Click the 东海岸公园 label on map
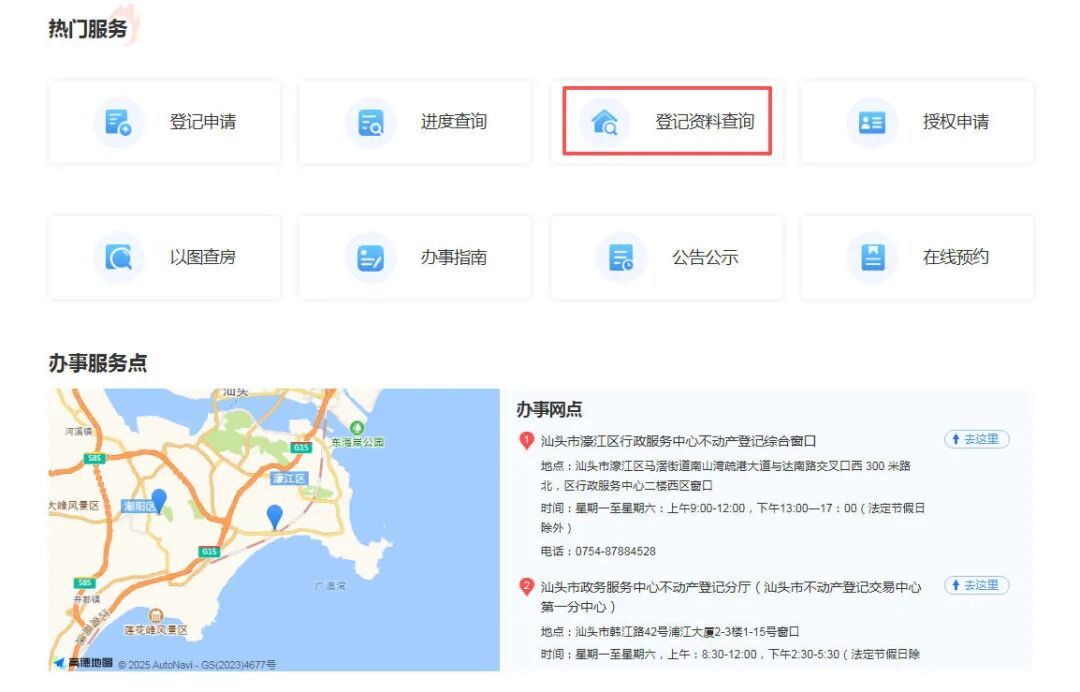This screenshot has height=692, width=1080. 358,442
